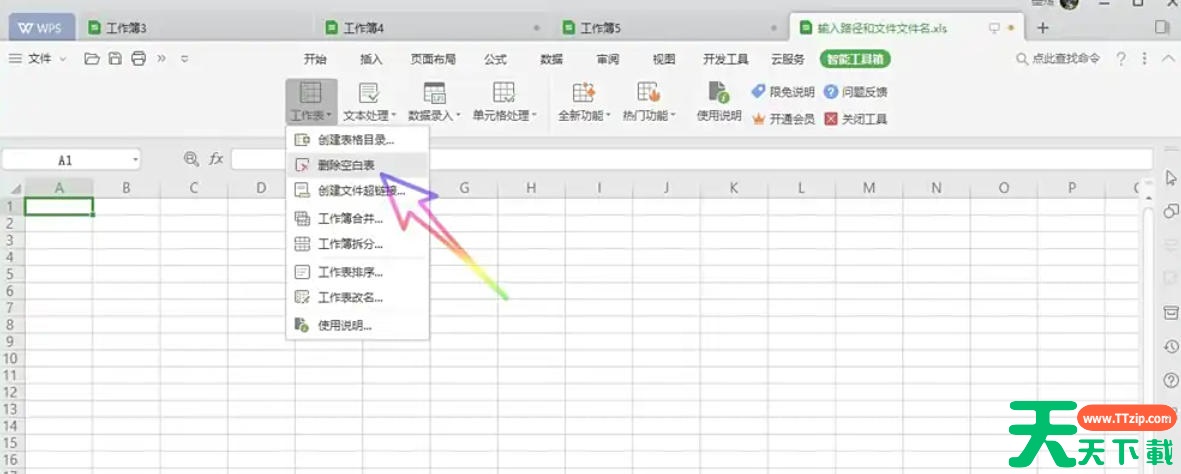Image resolution: width=1181 pixels, height=474 pixels.
Task: Expand more quick access tools chevron
Action: pyautogui.click(x=161, y=59)
